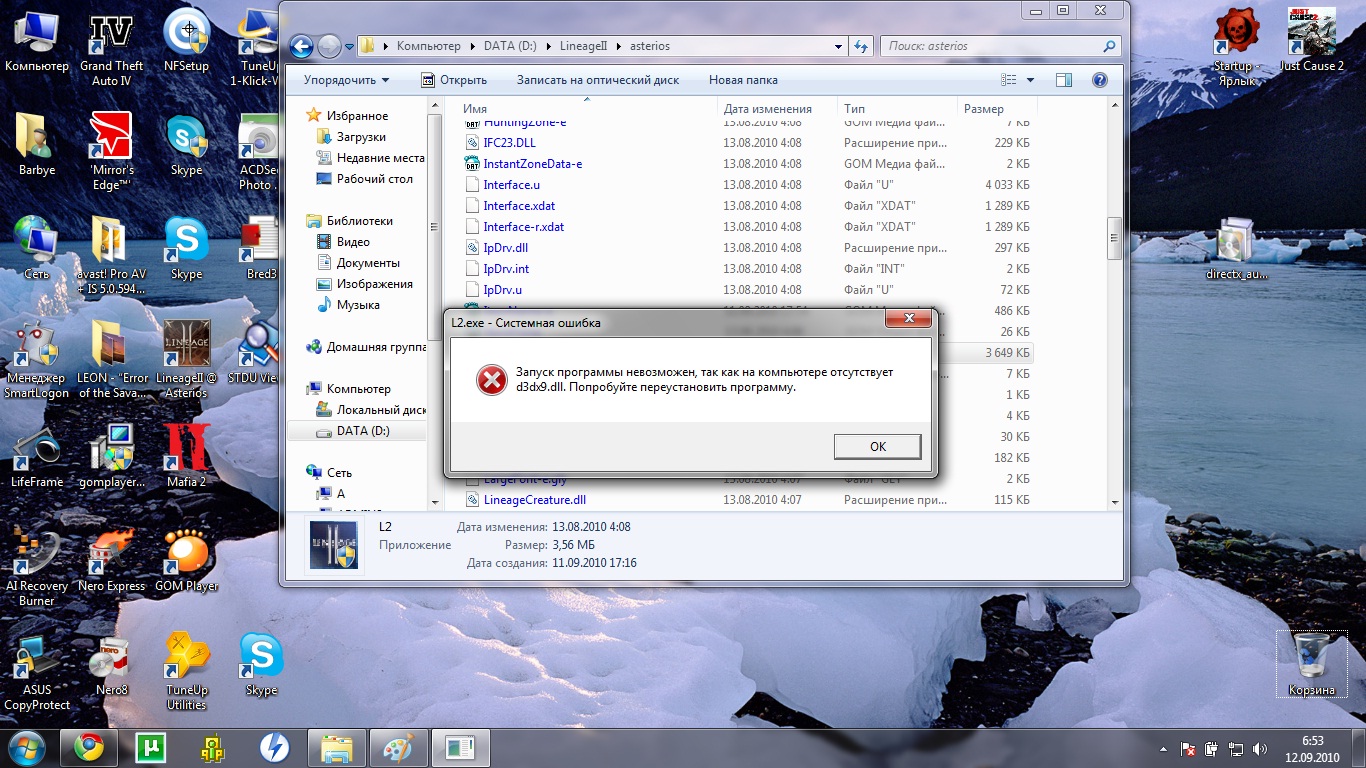Click the Explorer help question mark icon

tap(1099, 80)
